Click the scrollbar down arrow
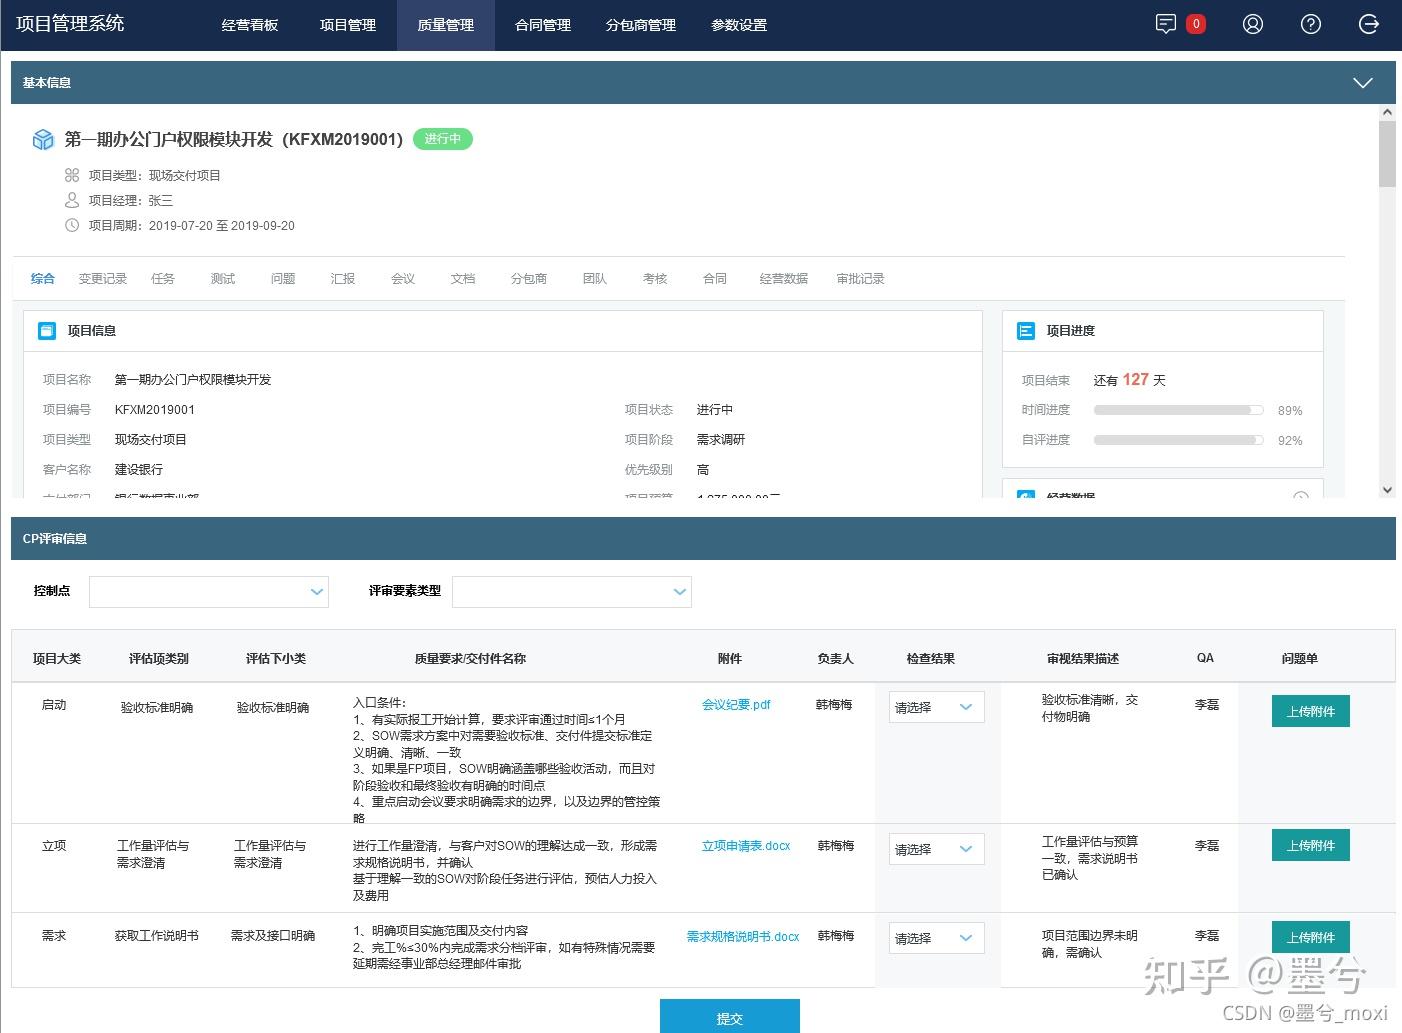The height and width of the screenshot is (1033, 1402). click(x=1387, y=490)
